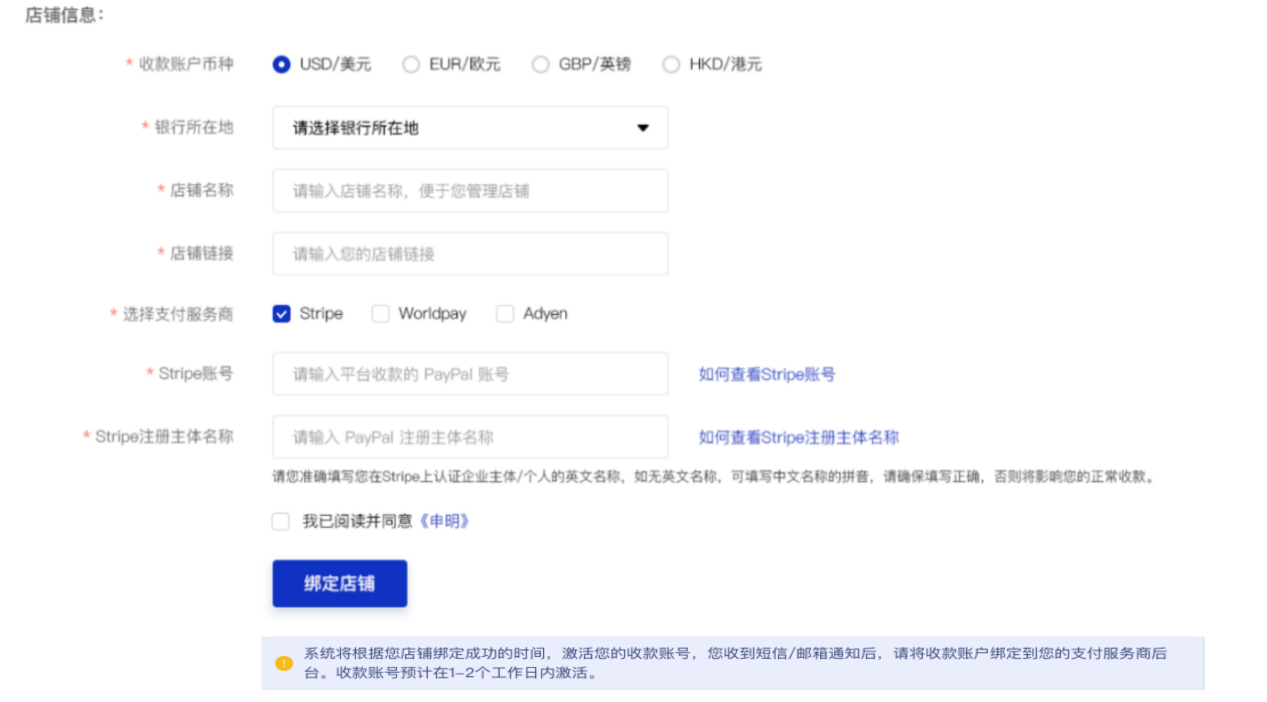Click the dropdown arrow for bank location
Viewport: 1267px width, 702px height.
click(x=644, y=127)
